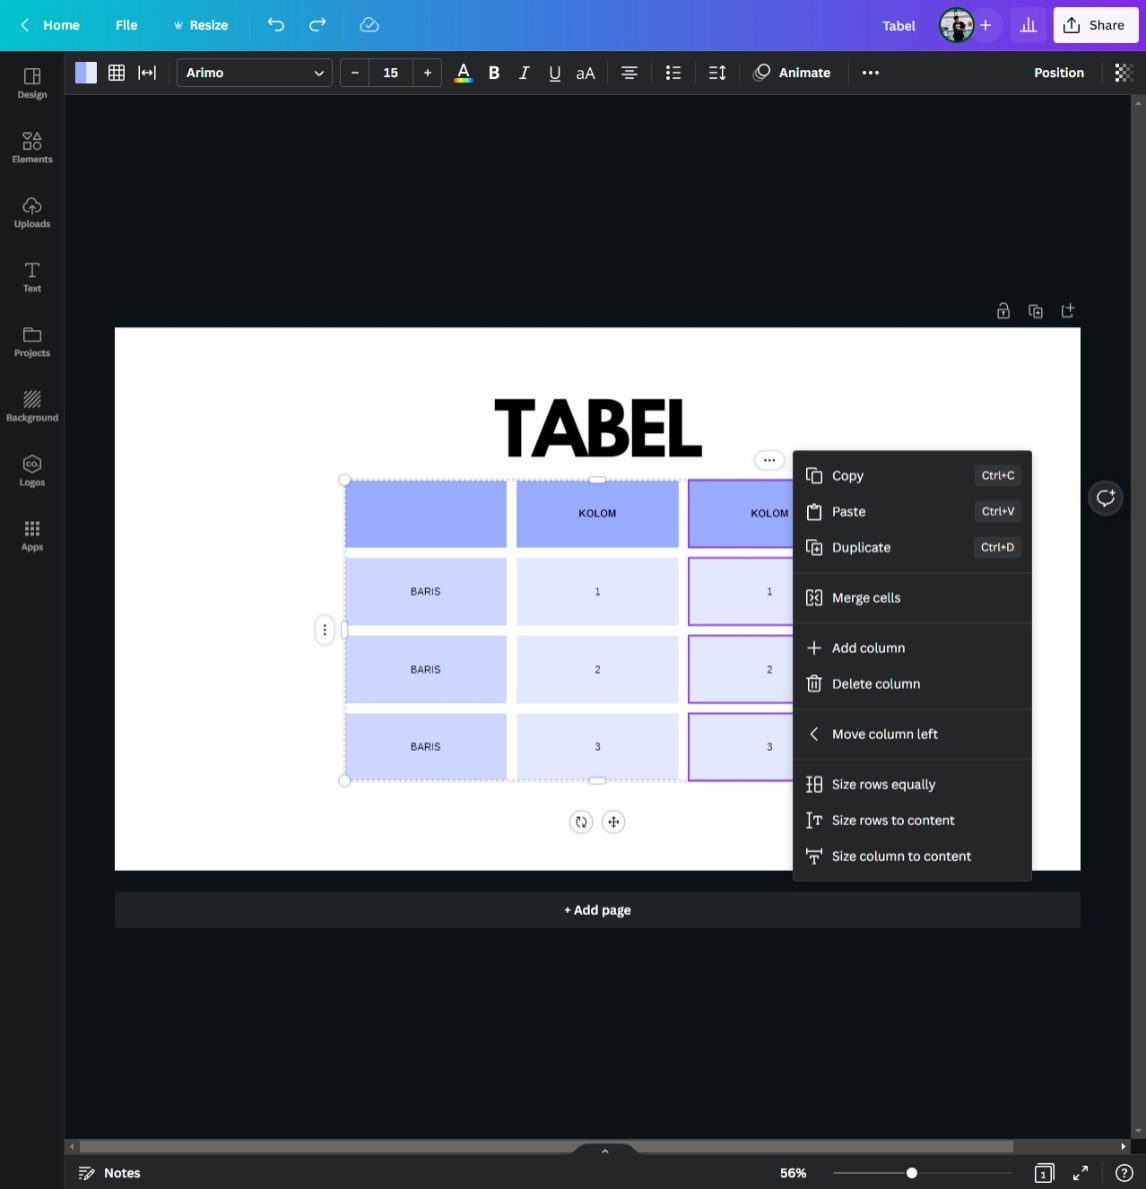The height and width of the screenshot is (1189, 1146).
Task: Expand toolbar more options ellipsis
Action: [870, 73]
